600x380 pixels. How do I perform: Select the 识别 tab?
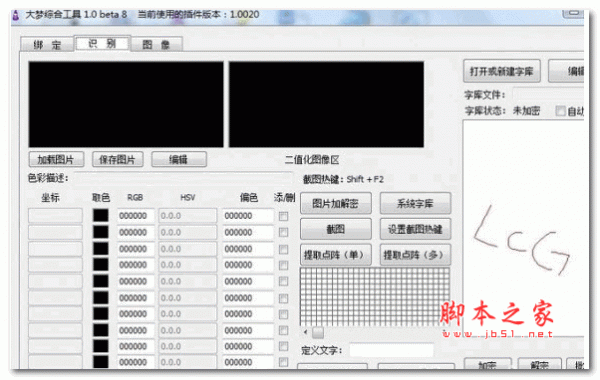pyautogui.click(x=102, y=43)
